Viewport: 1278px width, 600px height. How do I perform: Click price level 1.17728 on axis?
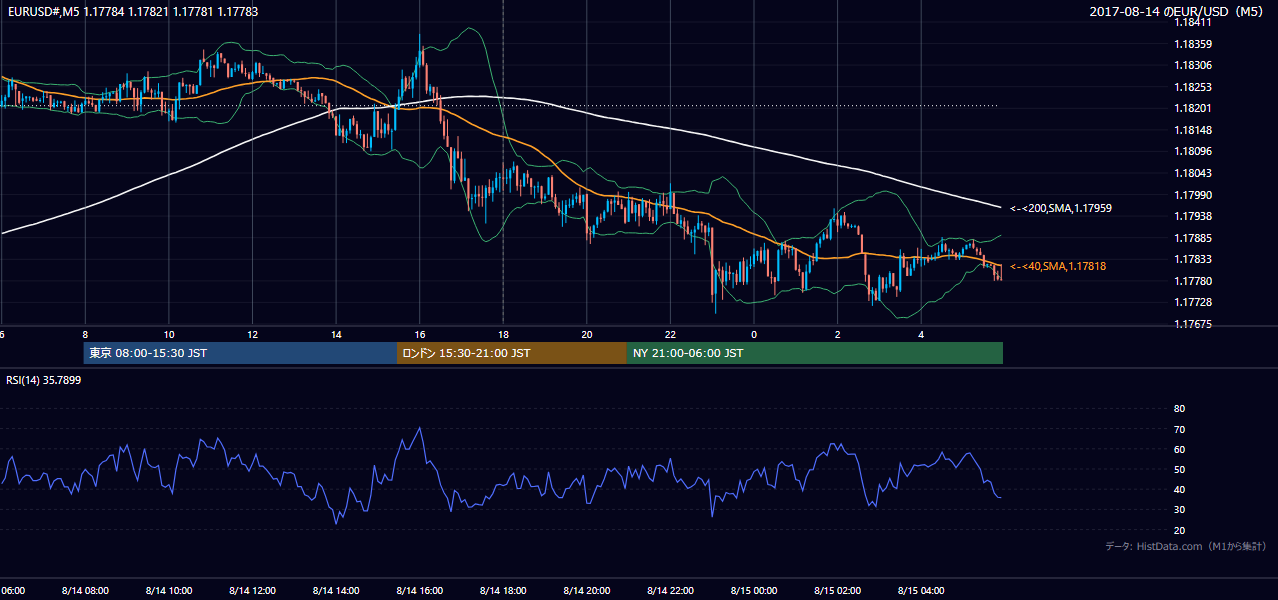(1192, 302)
